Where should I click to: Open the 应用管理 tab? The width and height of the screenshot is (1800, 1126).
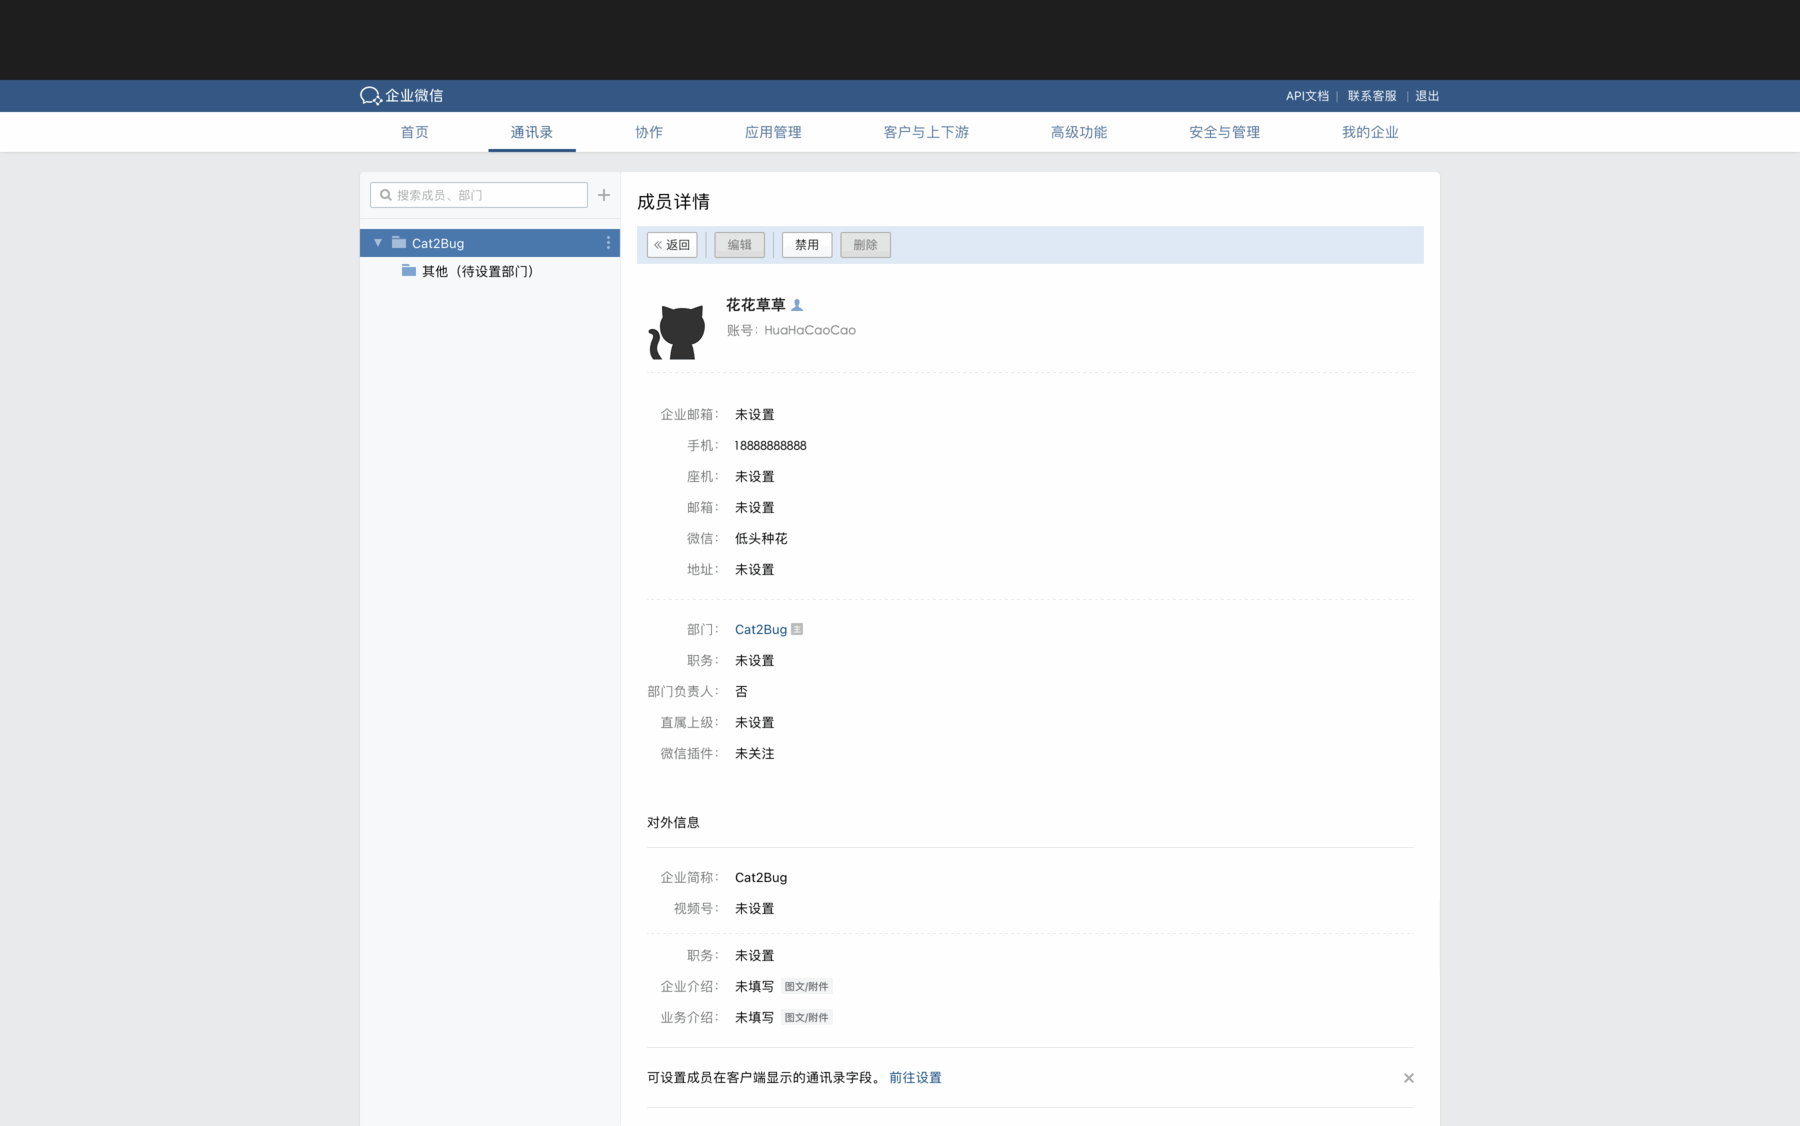[x=773, y=132]
